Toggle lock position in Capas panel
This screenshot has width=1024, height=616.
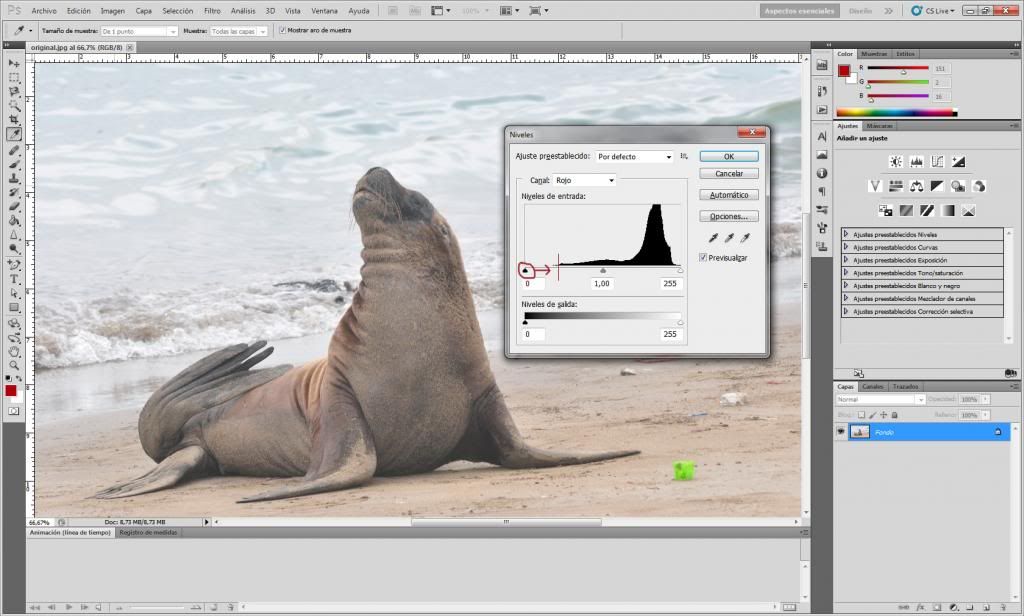pyautogui.click(x=884, y=415)
